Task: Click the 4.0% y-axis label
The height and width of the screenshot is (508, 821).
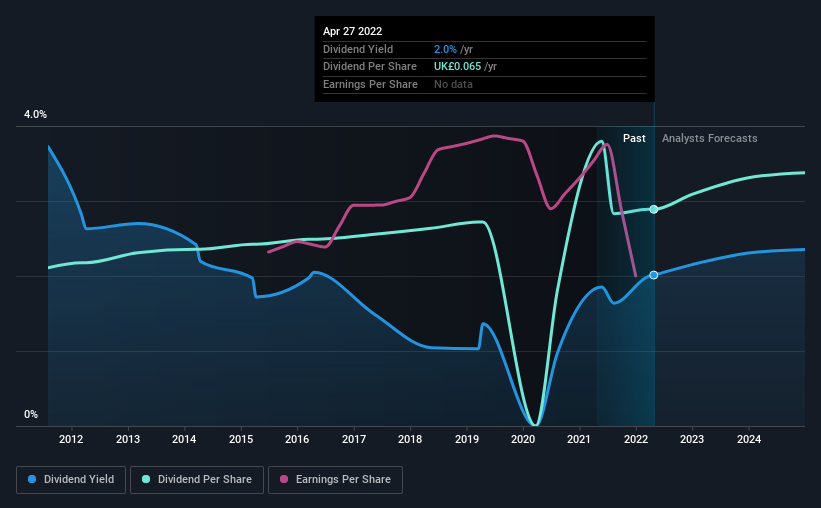Action: [35, 114]
